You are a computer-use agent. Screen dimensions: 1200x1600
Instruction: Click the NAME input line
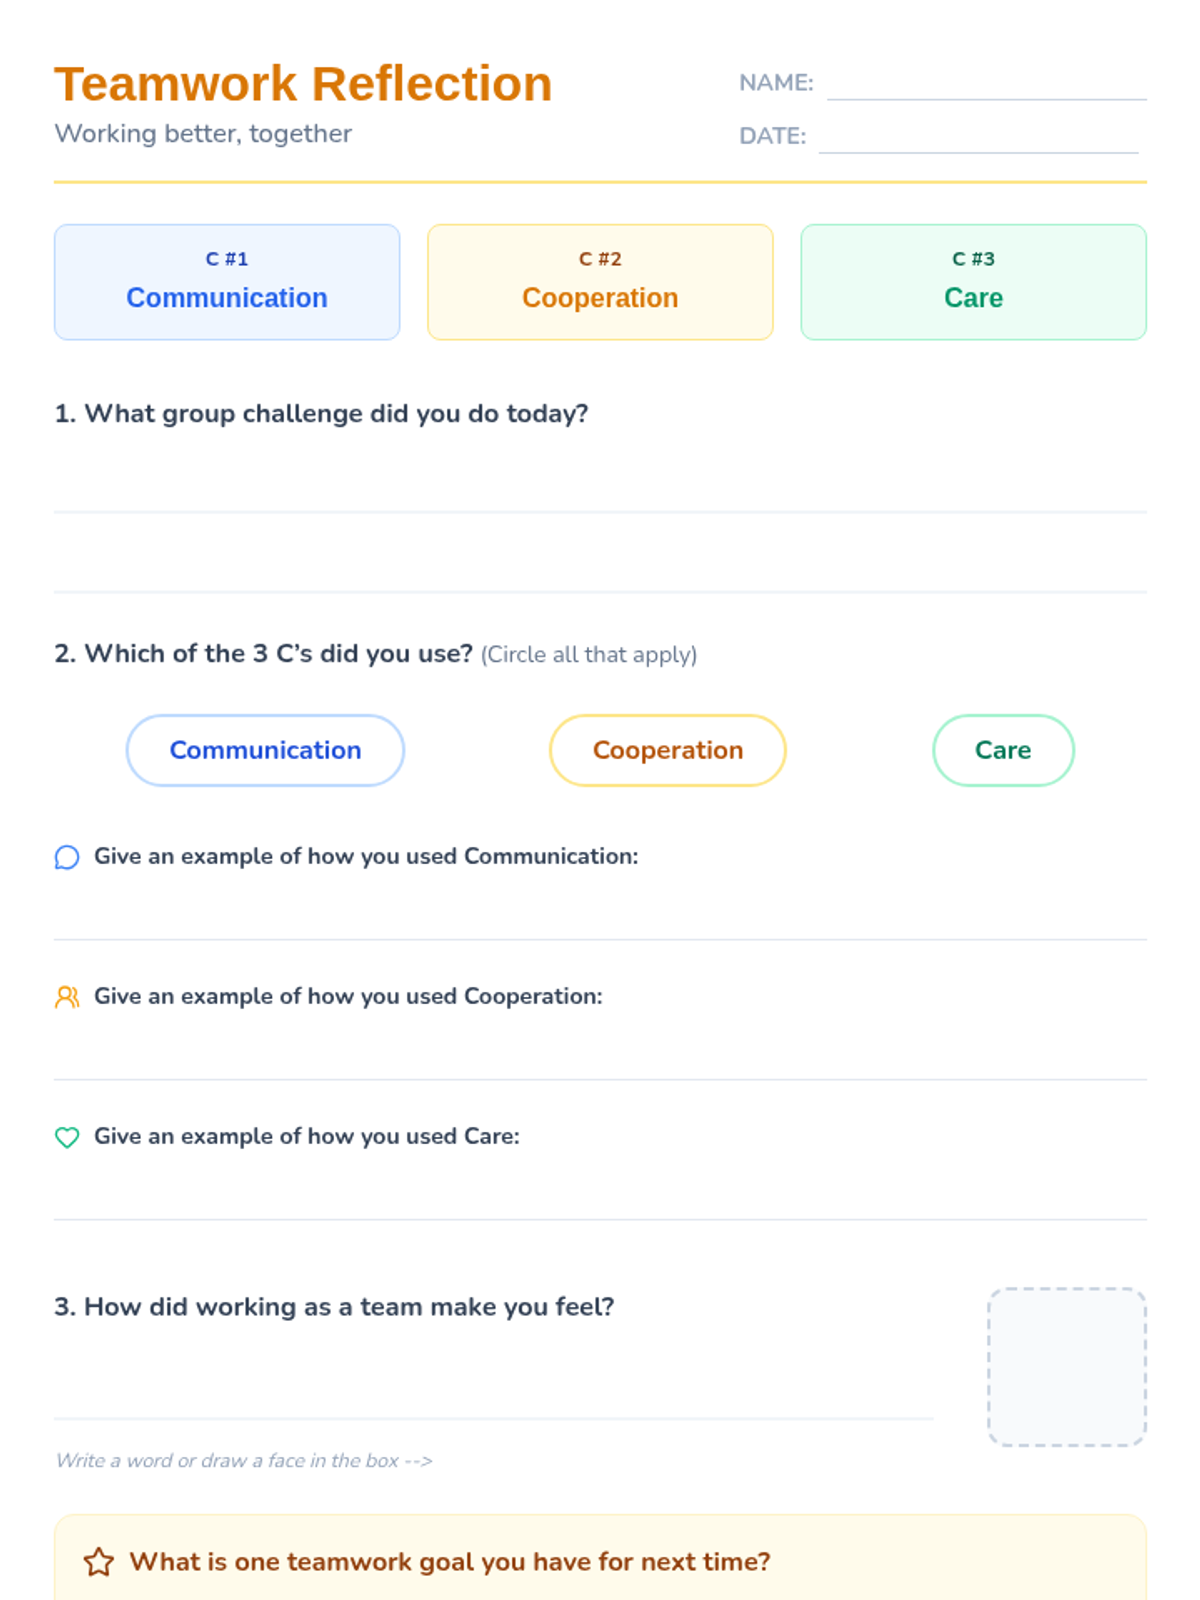click(x=987, y=84)
